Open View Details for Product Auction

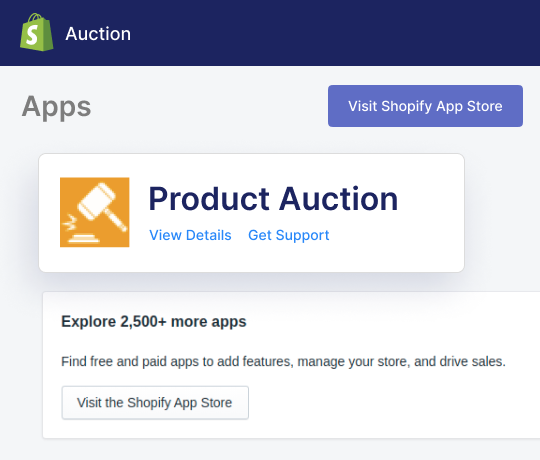(x=190, y=235)
